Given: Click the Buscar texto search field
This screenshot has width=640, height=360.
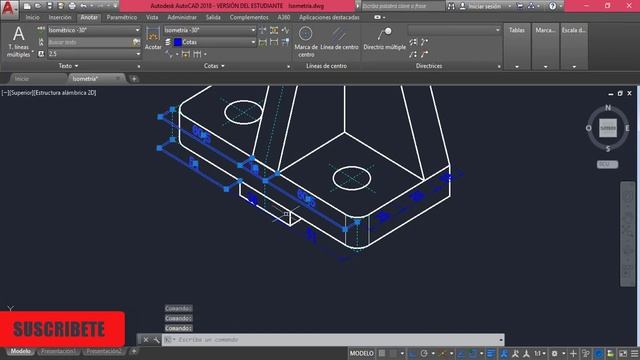Looking at the screenshot, I should pos(90,42).
